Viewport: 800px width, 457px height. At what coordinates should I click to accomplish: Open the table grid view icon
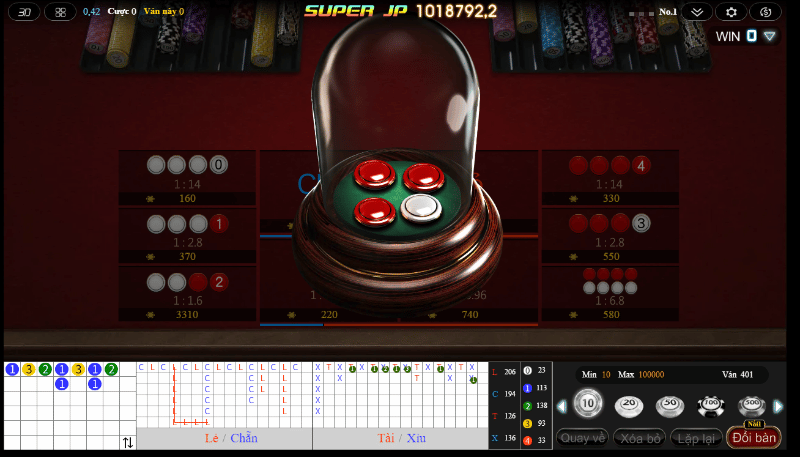[x=60, y=12]
